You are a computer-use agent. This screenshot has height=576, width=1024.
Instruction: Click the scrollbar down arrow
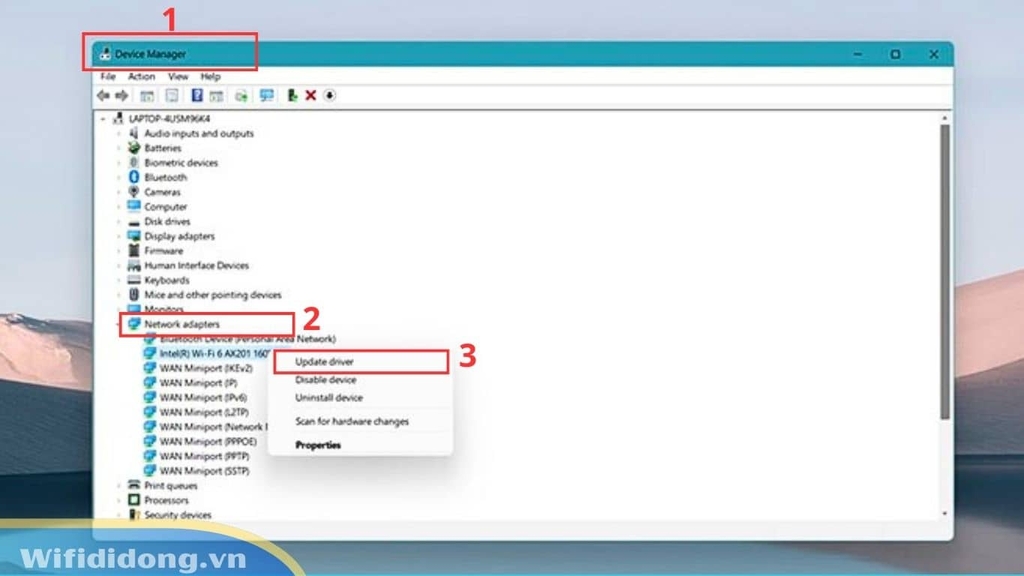pyautogui.click(x=944, y=515)
